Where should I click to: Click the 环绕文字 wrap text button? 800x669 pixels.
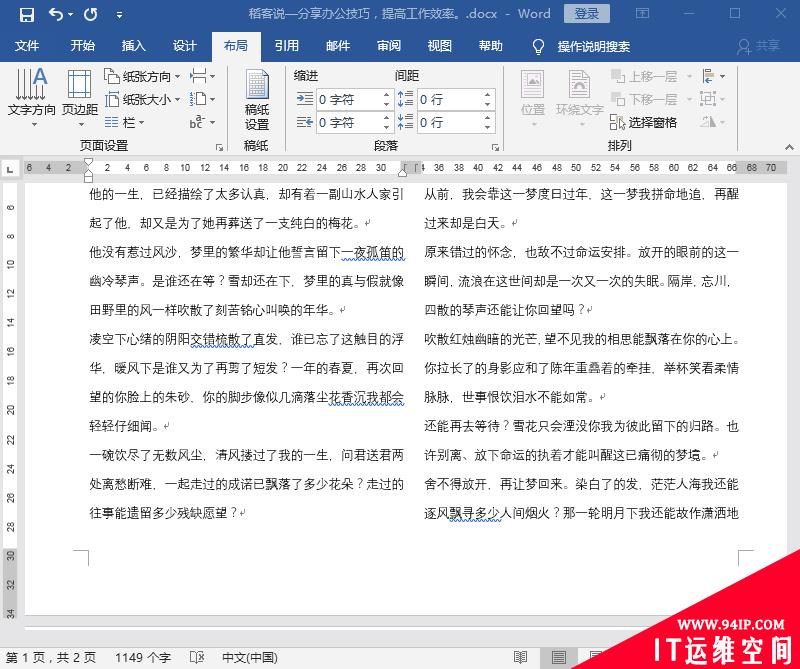[x=580, y=98]
